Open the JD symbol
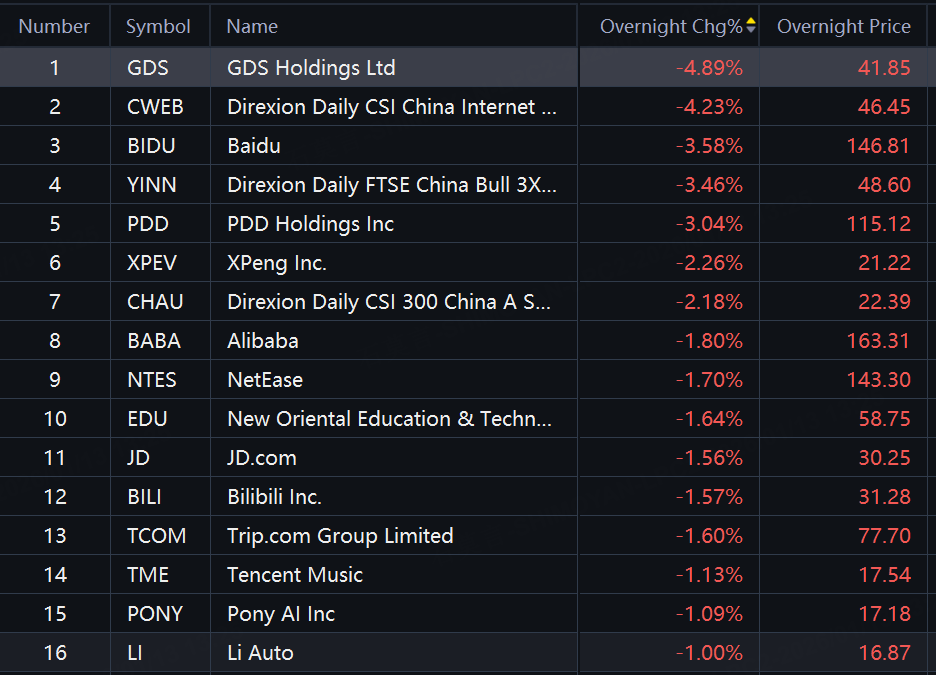The width and height of the screenshot is (936, 675). tap(139, 458)
